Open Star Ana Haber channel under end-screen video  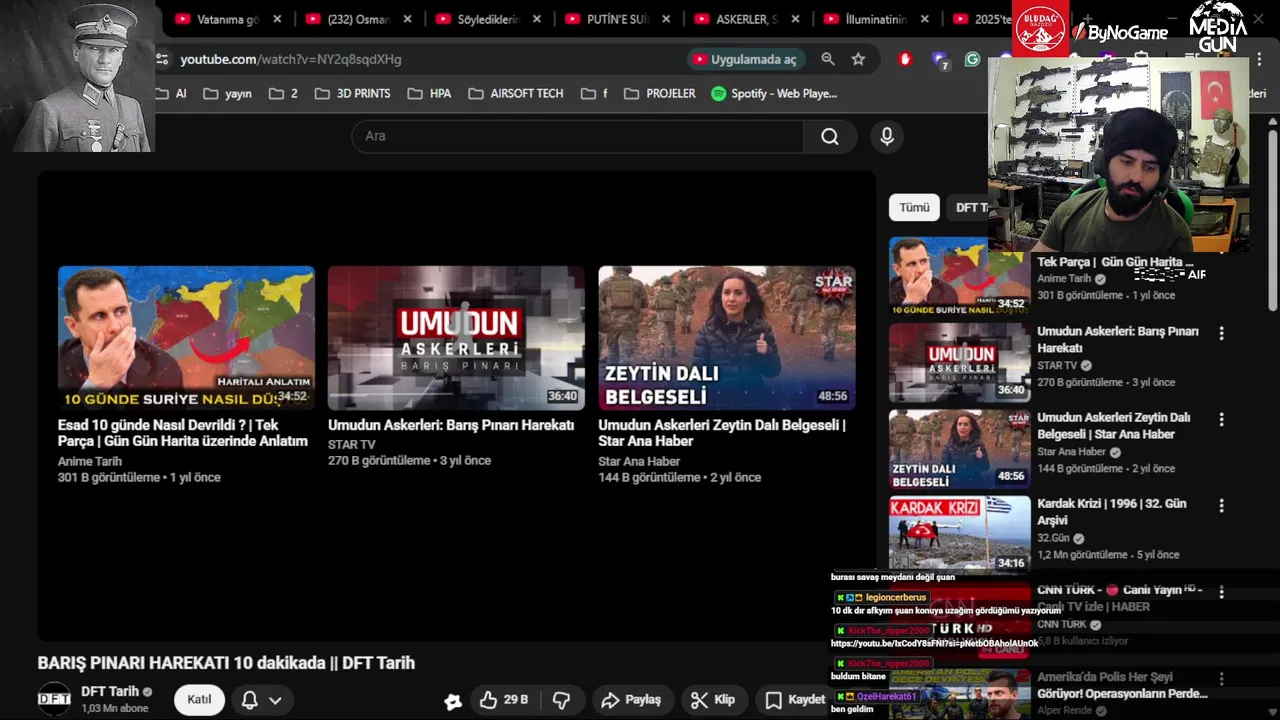(x=639, y=461)
